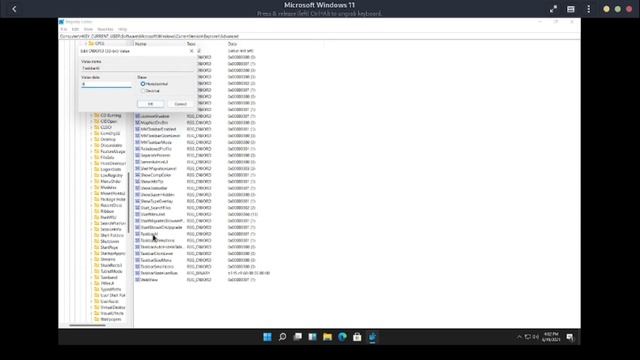Image resolution: width=640 pixels, height=360 pixels.
Task: Open the send-keys panel icon in the viewer header
Action: (571, 9)
